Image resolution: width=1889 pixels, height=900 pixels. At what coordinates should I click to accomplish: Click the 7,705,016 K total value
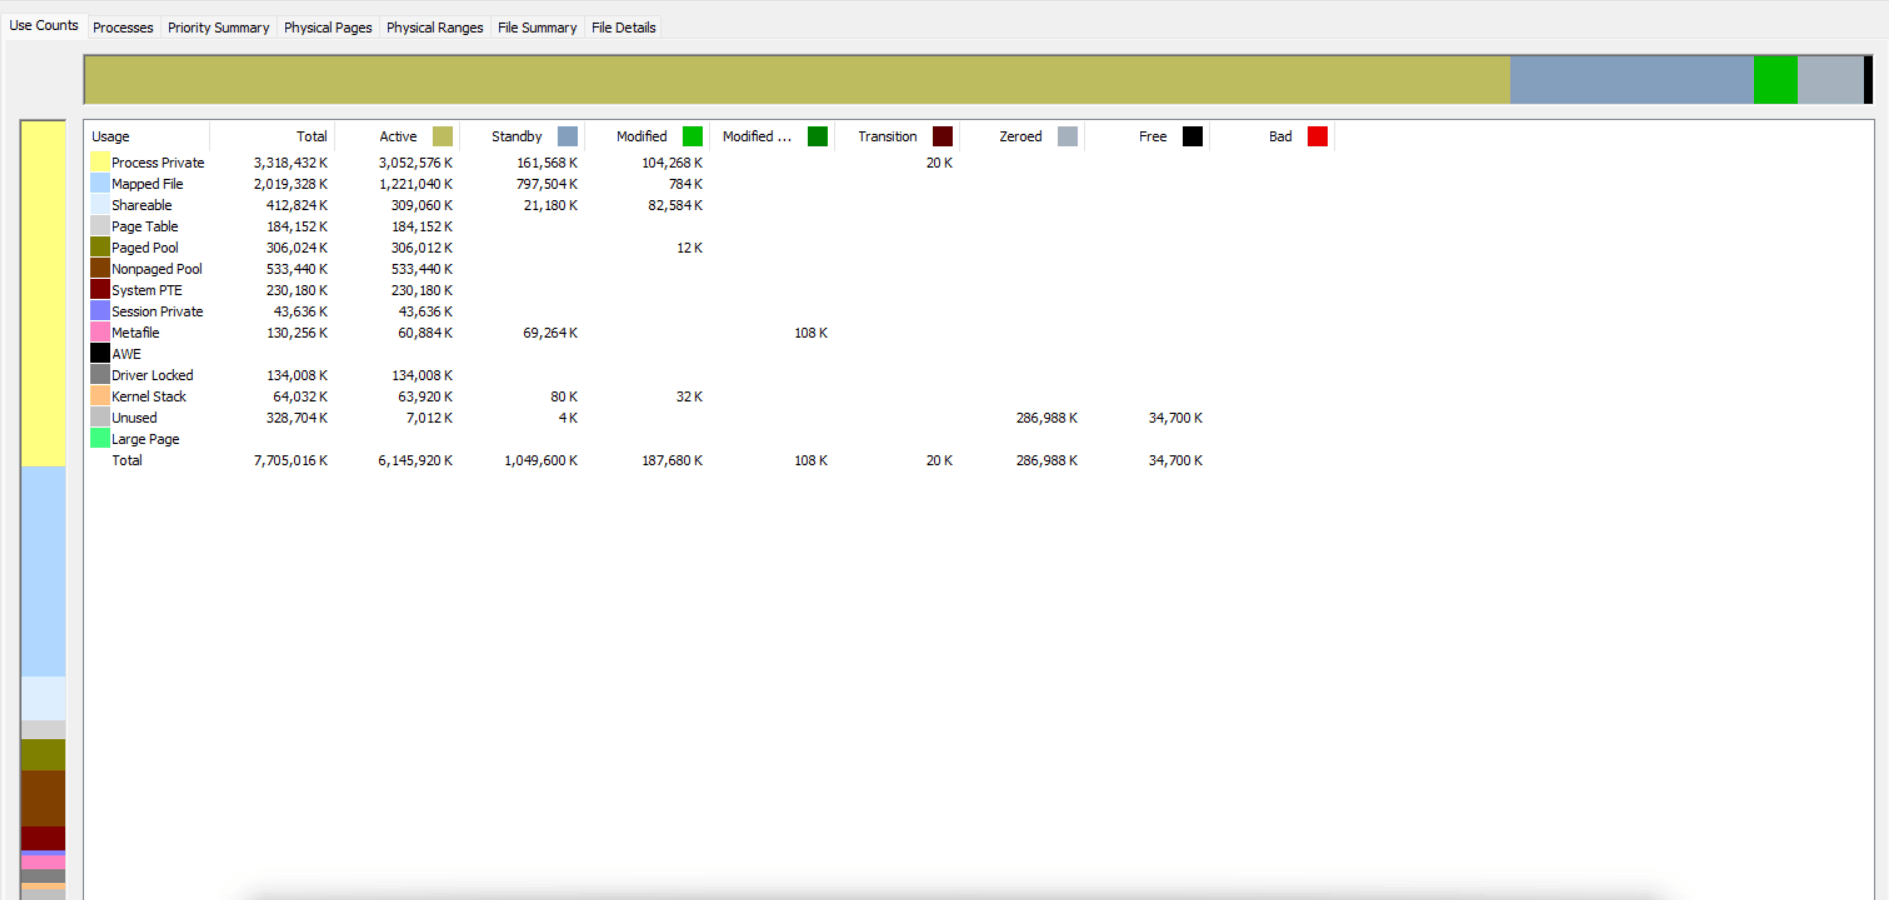[x=291, y=461]
